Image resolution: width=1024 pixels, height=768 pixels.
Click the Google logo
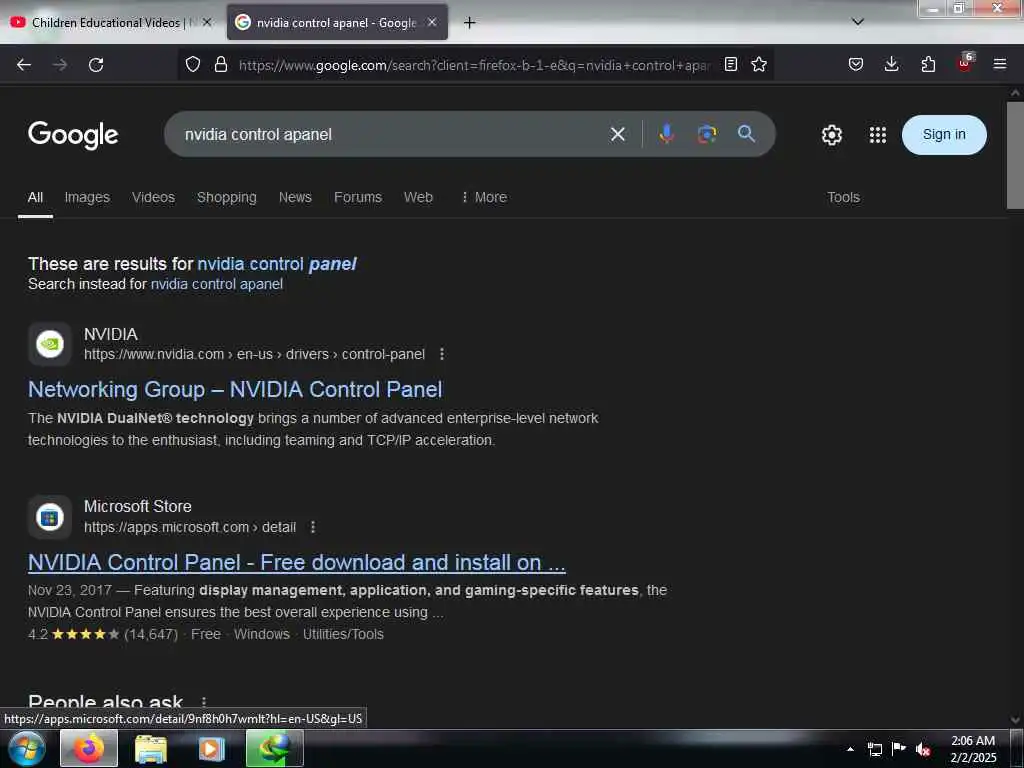coord(73,135)
